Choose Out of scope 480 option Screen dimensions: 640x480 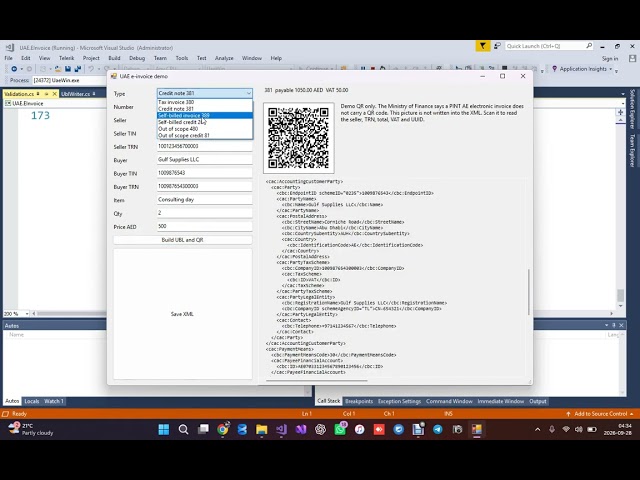(x=205, y=129)
